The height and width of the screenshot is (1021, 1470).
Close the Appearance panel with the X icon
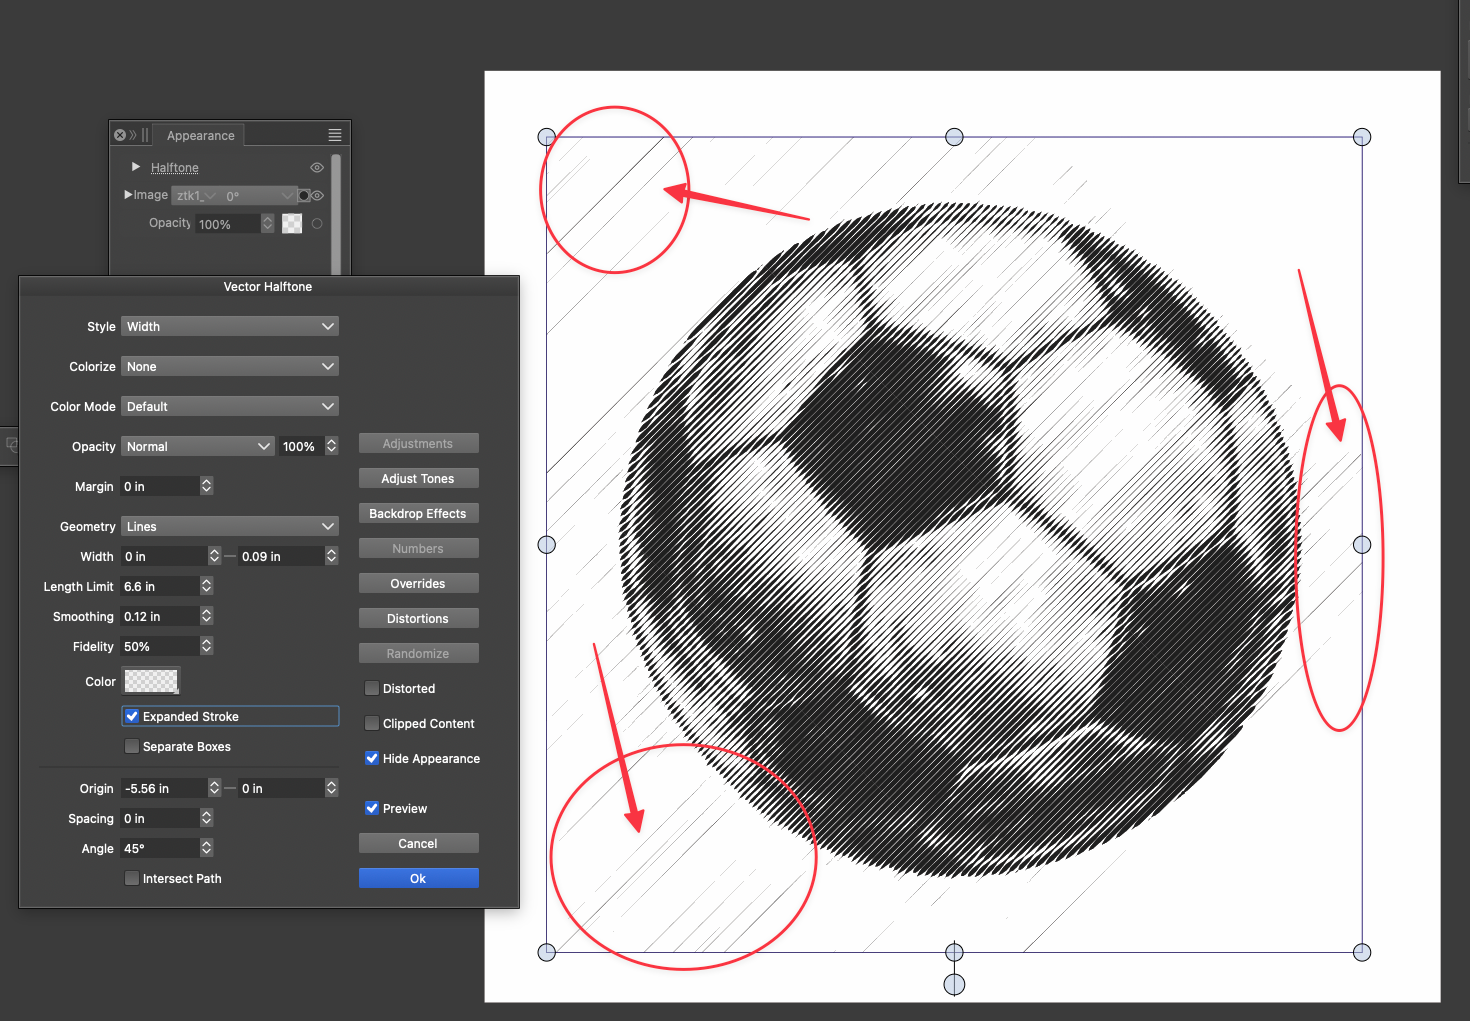tap(120, 135)
